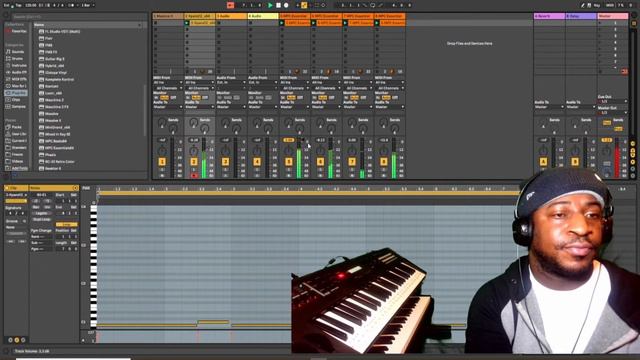This screenshot has width=640, height=360.
Task: Select MIDI Effects in browser categories
Action: coord(16,79)
